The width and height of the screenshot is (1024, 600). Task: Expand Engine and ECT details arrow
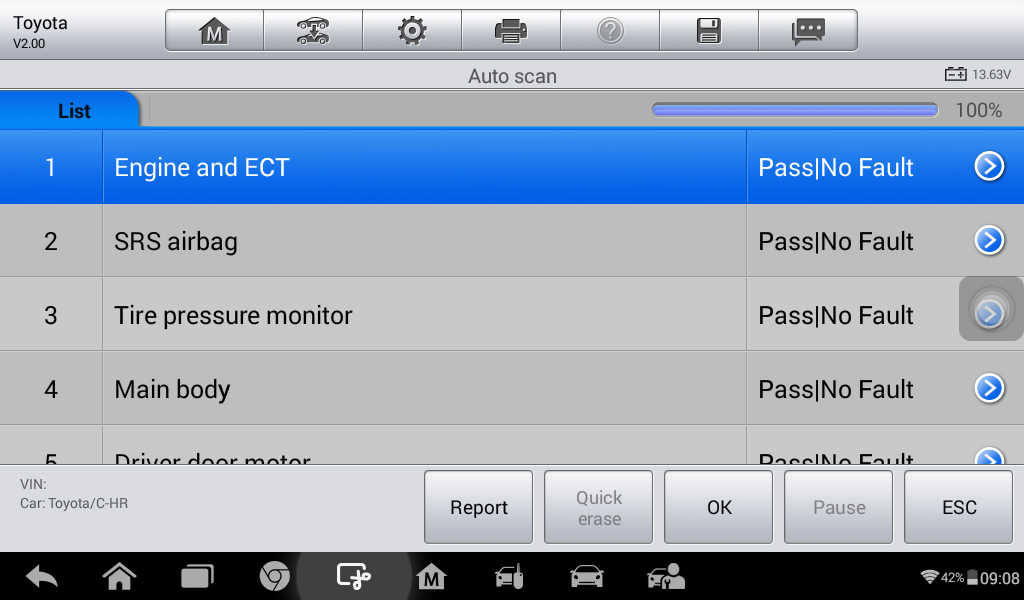click(989, 167)
